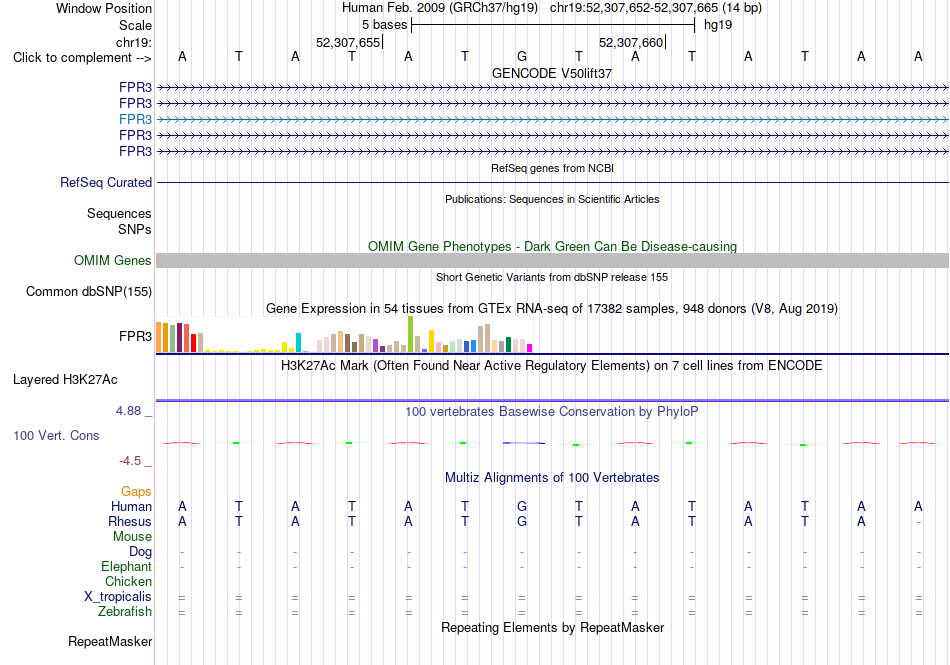Select the Human species label
950x665 pixels.
[131, 506]
